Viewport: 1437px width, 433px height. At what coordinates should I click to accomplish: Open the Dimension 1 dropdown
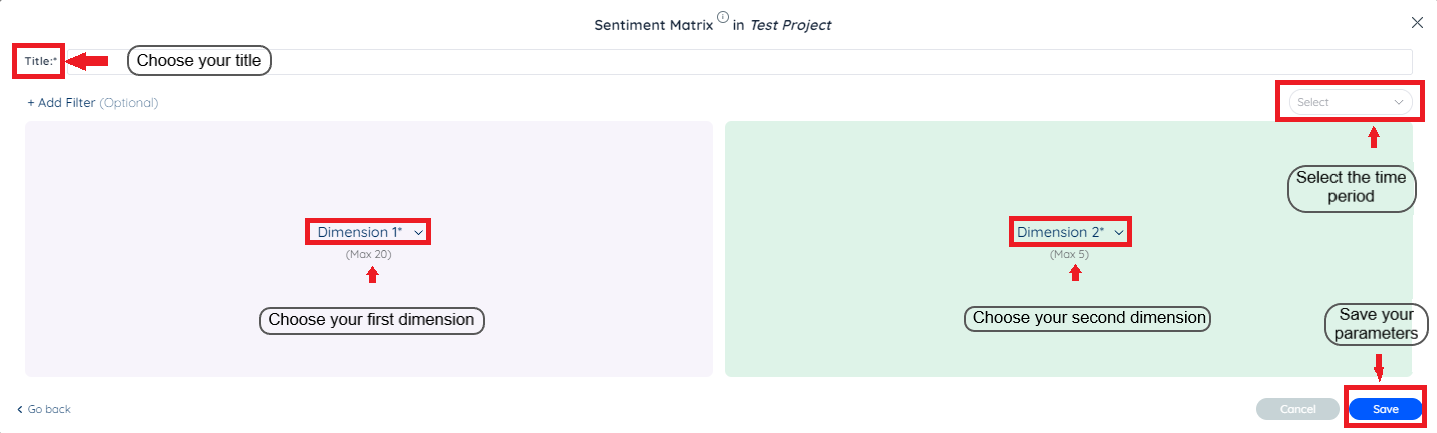point(369,232)
